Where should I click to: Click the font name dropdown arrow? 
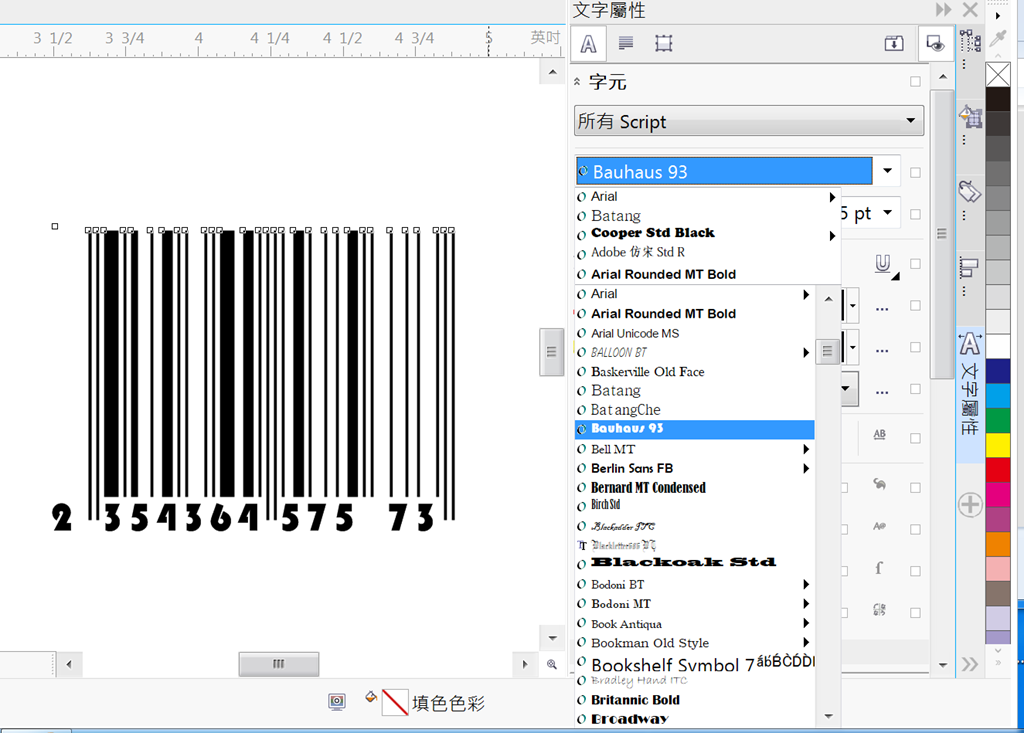click(888, 171)
